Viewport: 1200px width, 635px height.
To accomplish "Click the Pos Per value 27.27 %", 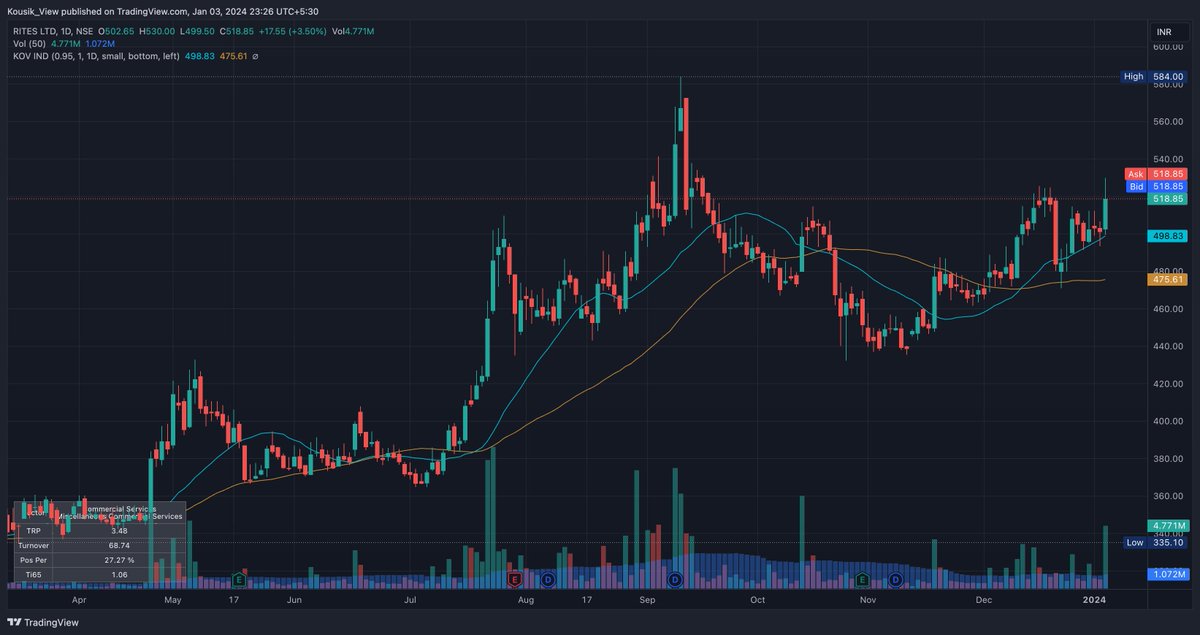I will tap(118, 560).
